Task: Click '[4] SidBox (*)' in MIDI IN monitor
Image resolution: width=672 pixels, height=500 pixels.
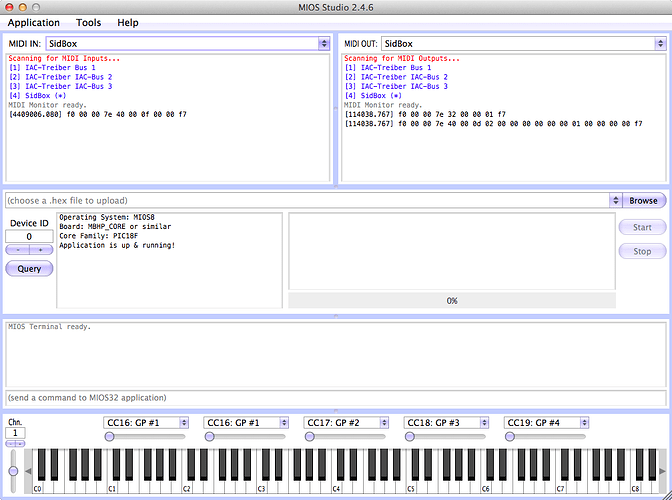Action: click(x=37, y=96)
